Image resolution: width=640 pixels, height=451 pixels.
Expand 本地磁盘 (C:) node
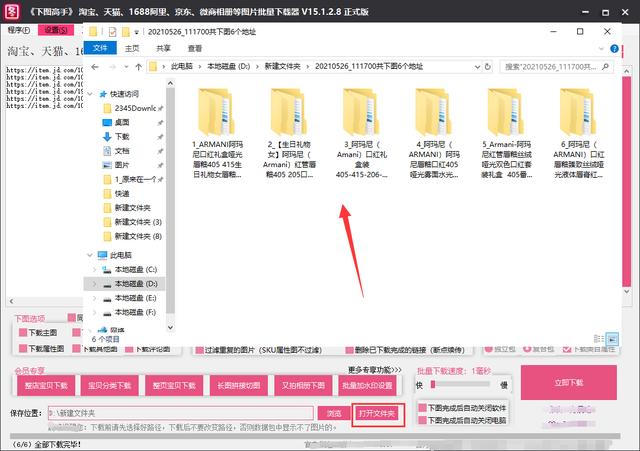tap(95, 269)
